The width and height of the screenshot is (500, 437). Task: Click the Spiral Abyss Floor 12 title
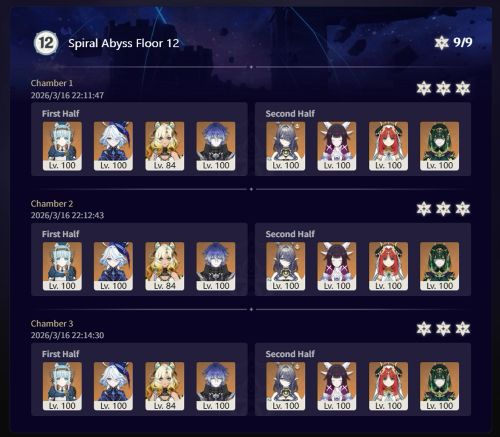pyautogui.click(x=124, y=43)
